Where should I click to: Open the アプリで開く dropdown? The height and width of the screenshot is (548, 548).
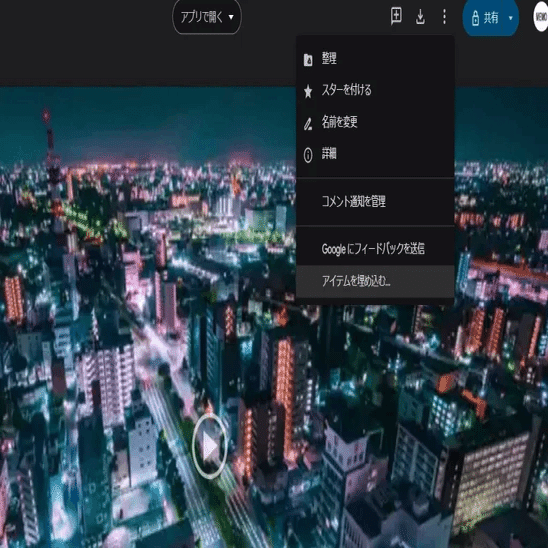tap(207, 16)
